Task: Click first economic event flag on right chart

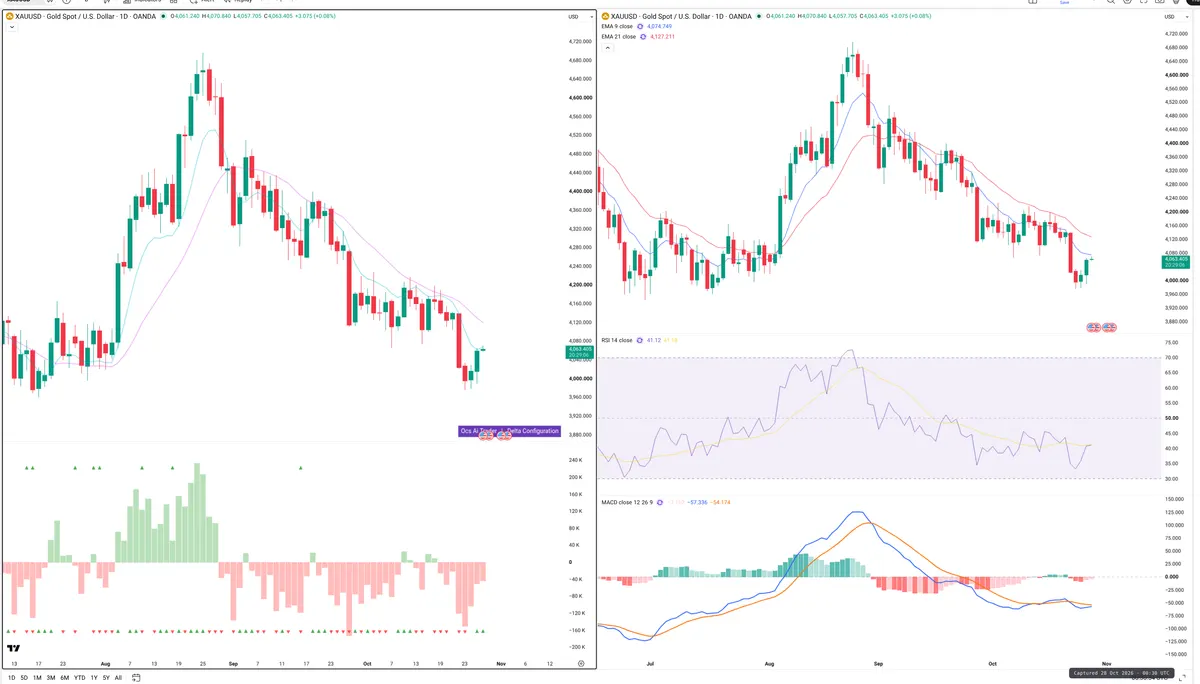Action: [x=1093, y=327]
